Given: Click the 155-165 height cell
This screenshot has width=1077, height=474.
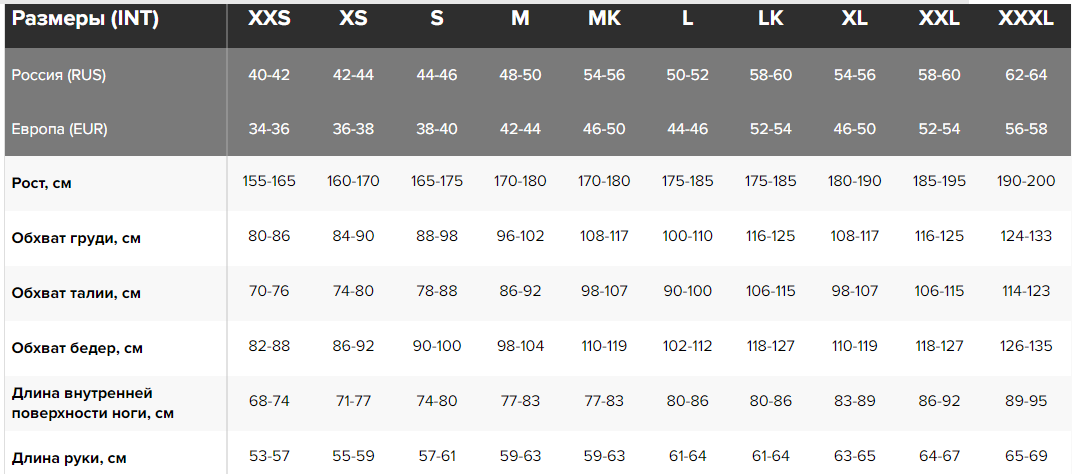Looking at the screenshot, I should [x=269, y=181].
